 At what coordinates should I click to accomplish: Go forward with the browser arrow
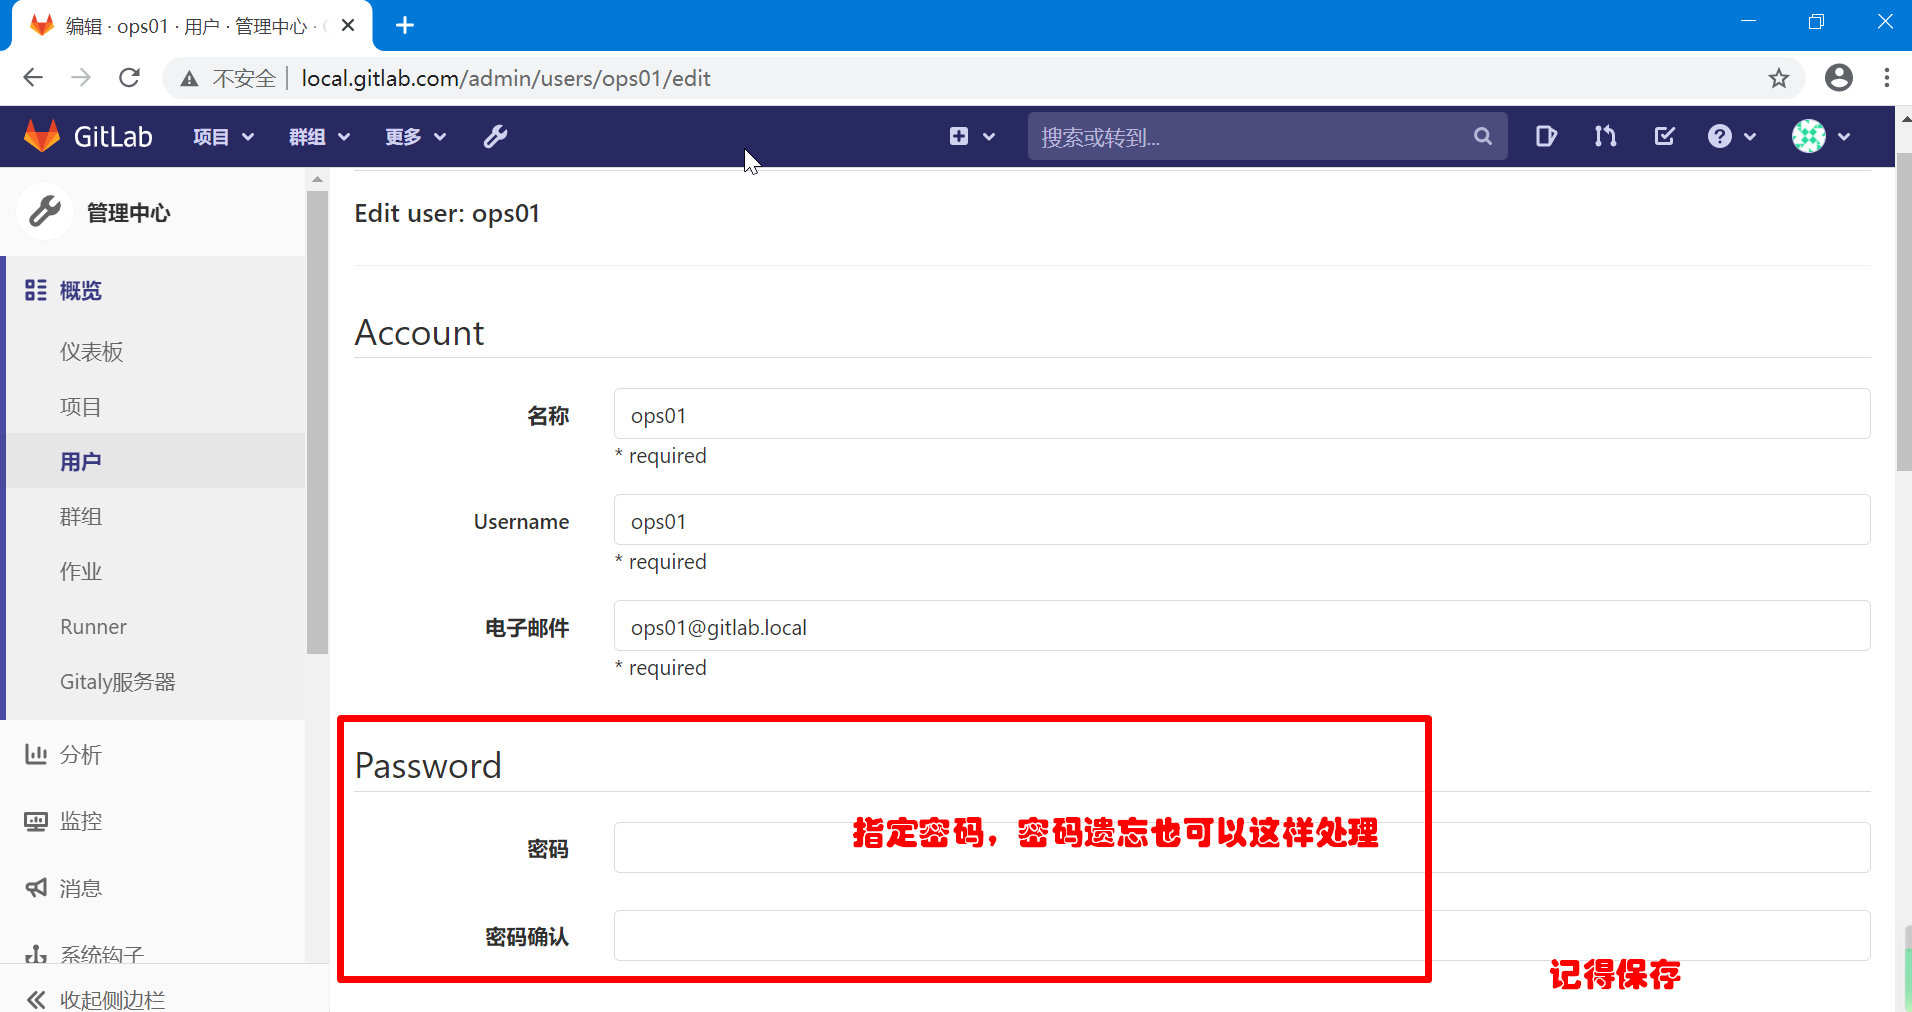[x=81, y=78]
